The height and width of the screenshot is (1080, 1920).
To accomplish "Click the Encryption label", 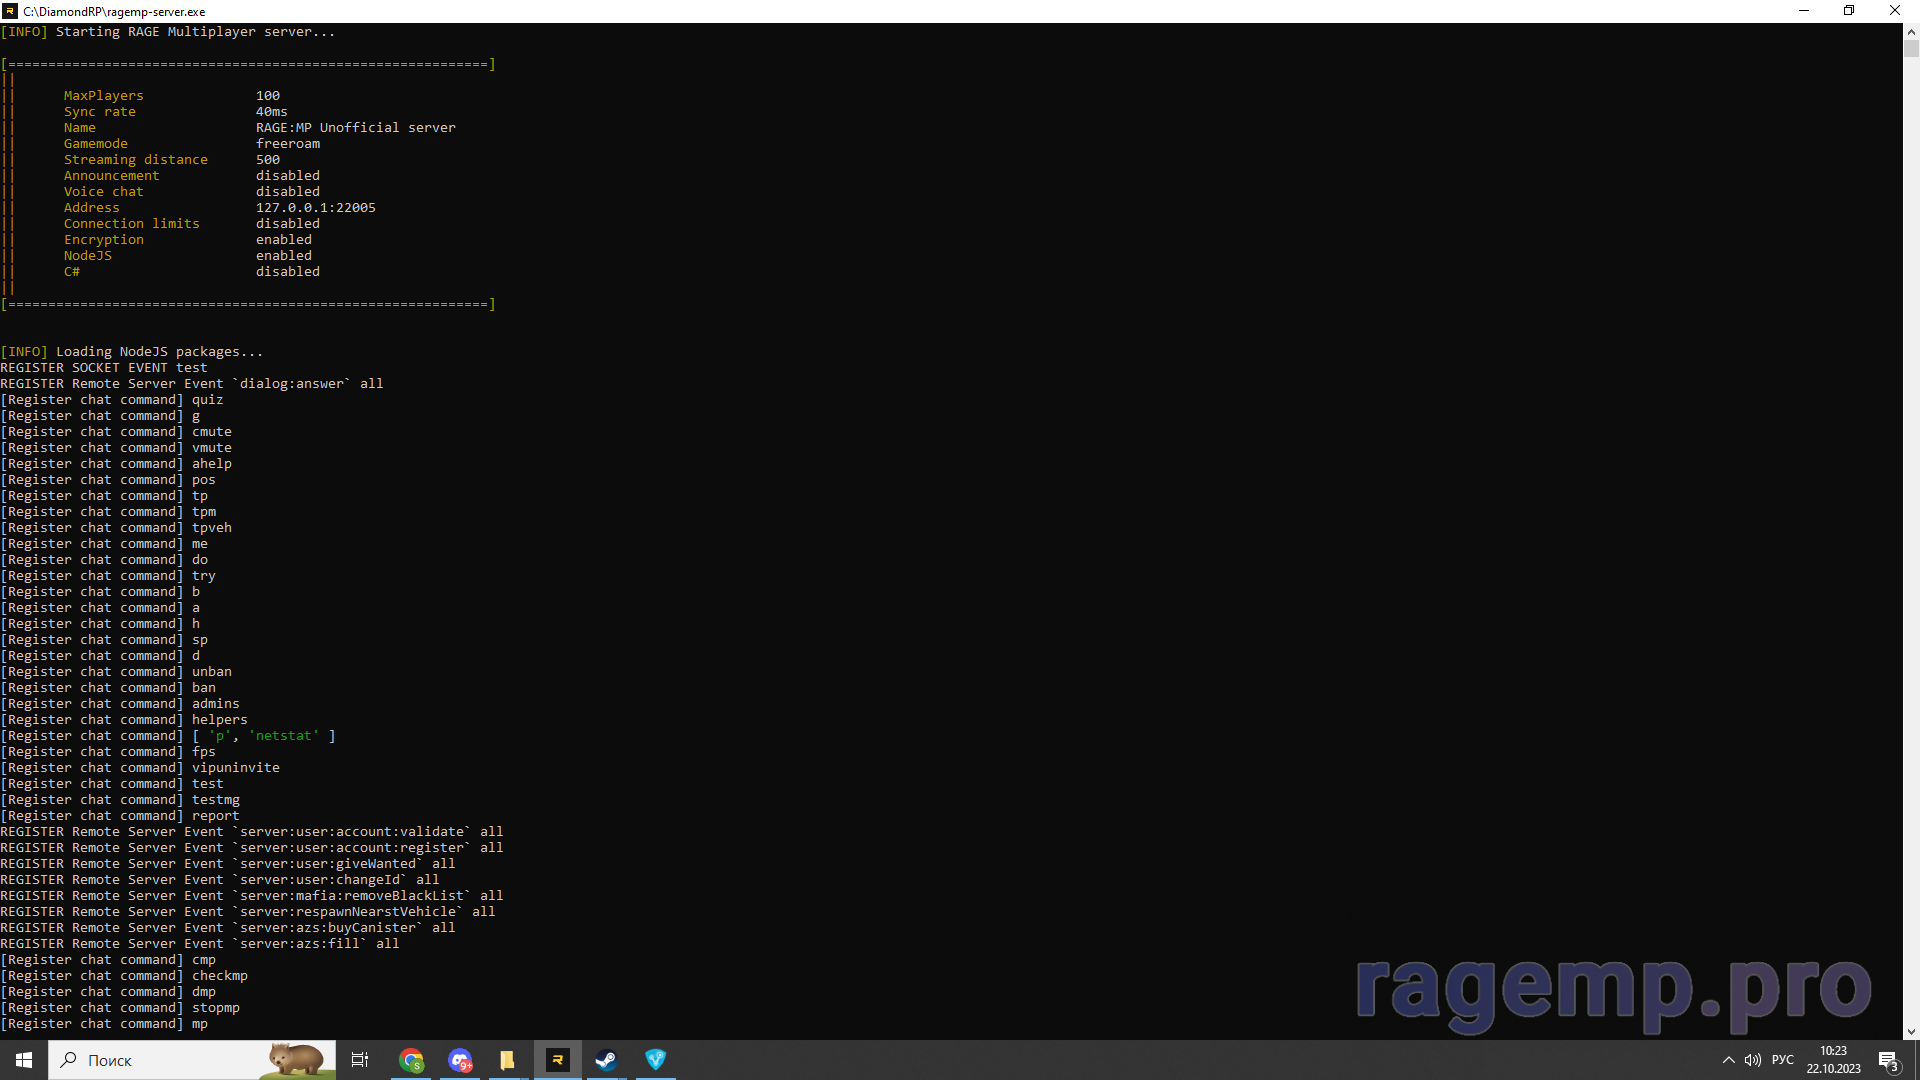I will click(x=104, y=240).
